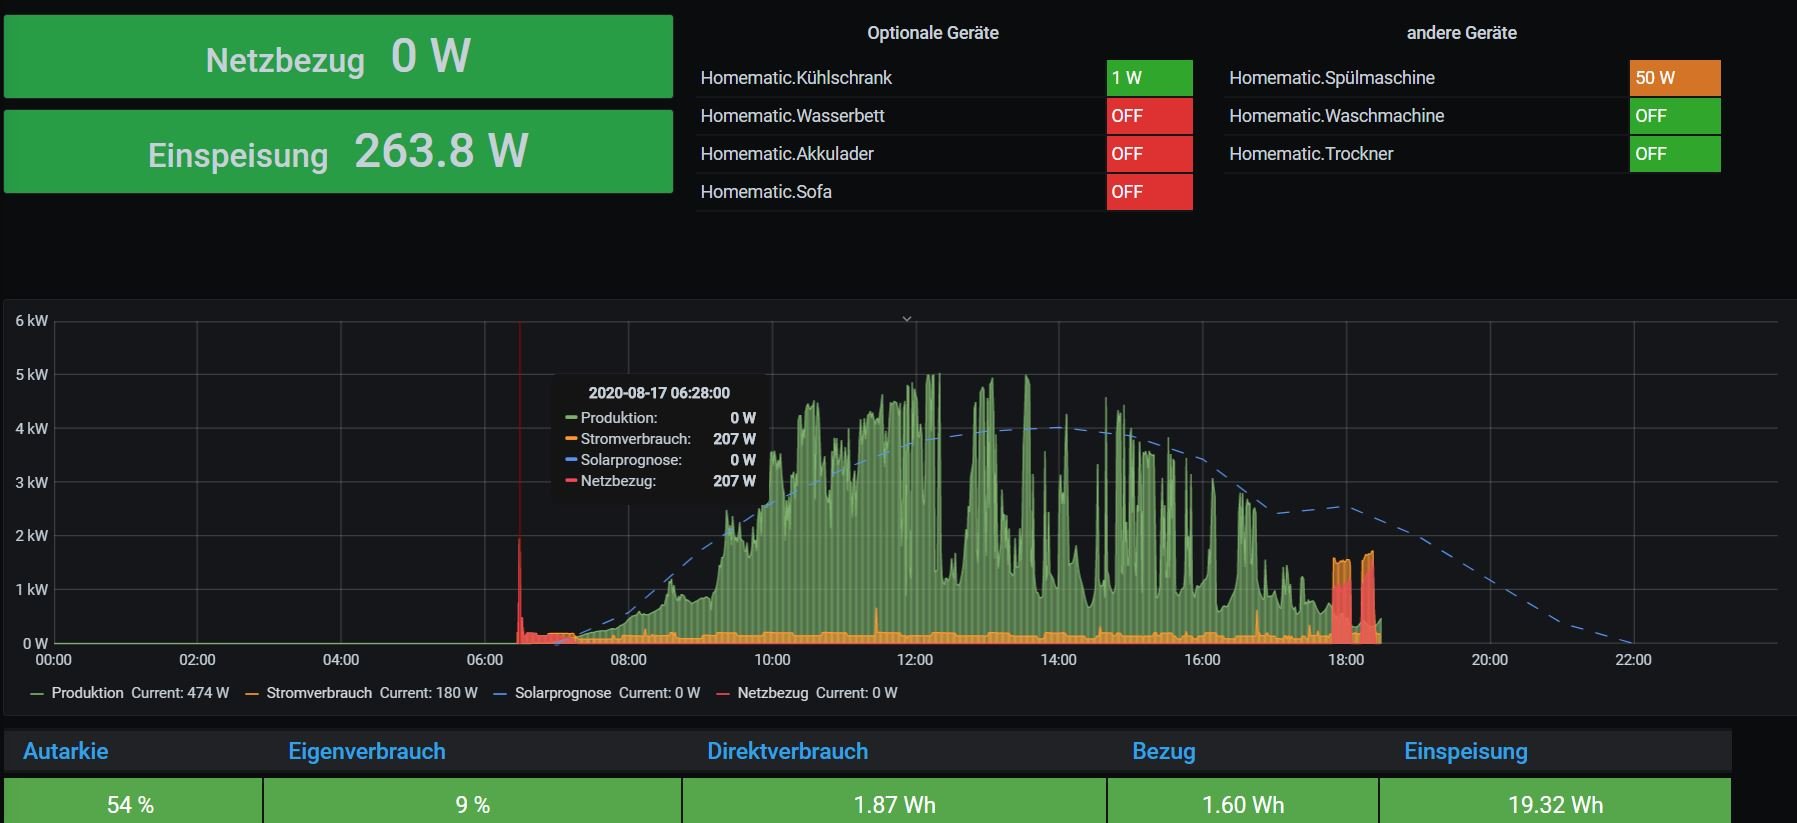
Task: Click the OFF status cell for Homematic.Akkulader
Action: (x=1148, y=154)
